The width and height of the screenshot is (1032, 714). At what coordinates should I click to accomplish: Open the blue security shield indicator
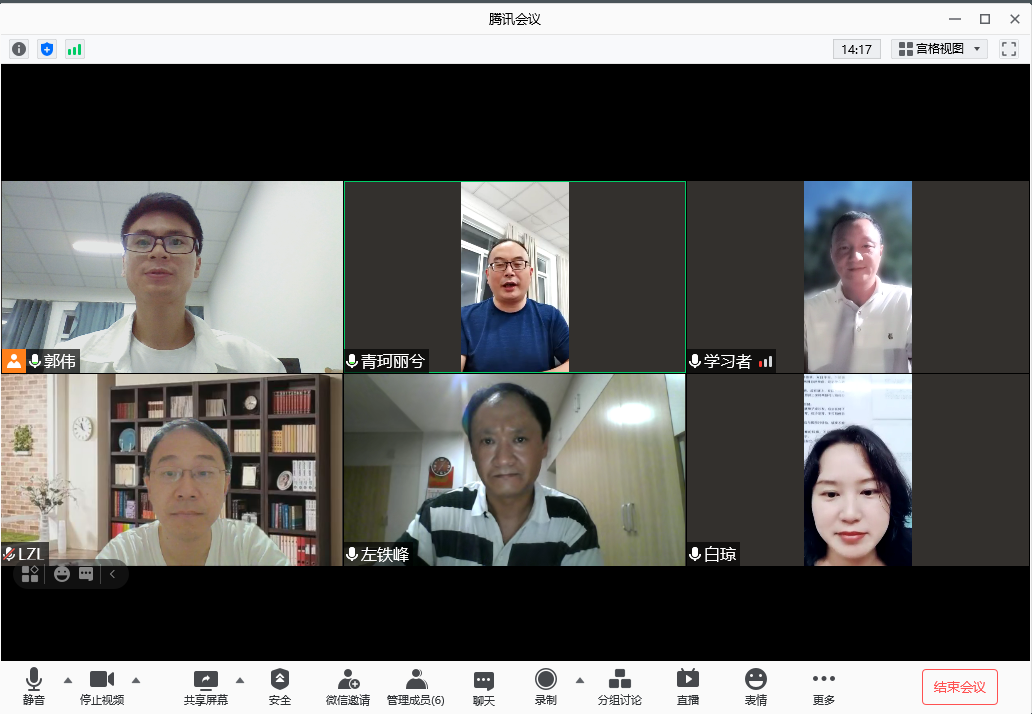pyautogui.click(x=47, y=49)
